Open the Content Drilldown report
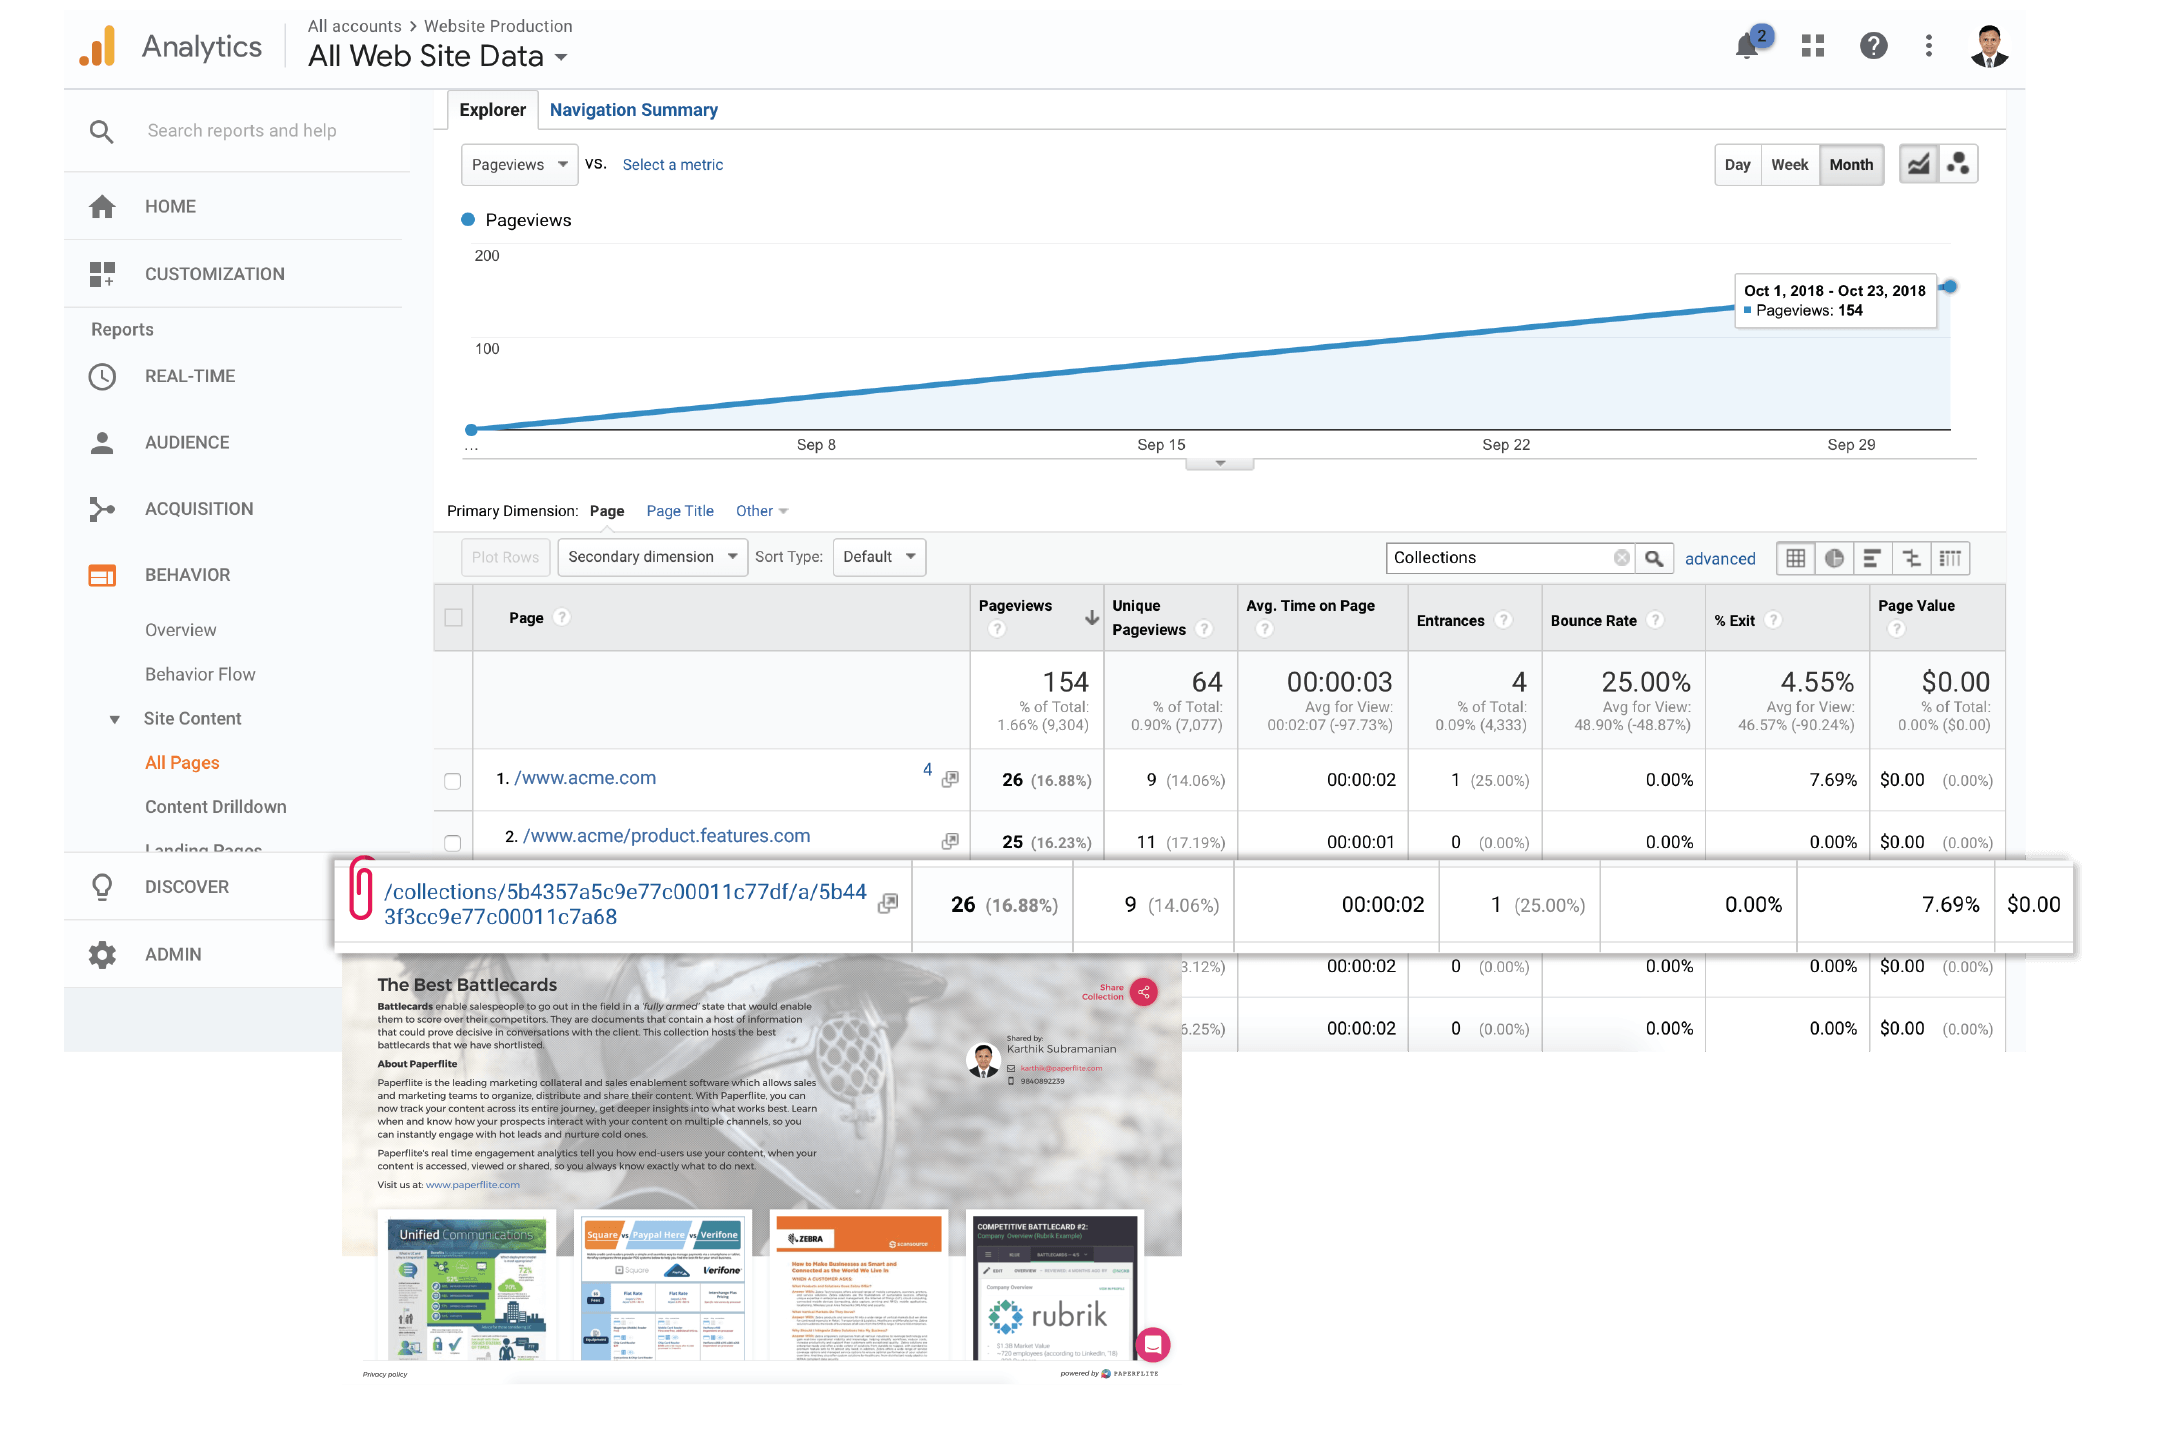Viewport: 2160px width, 1449px height. 215,807
